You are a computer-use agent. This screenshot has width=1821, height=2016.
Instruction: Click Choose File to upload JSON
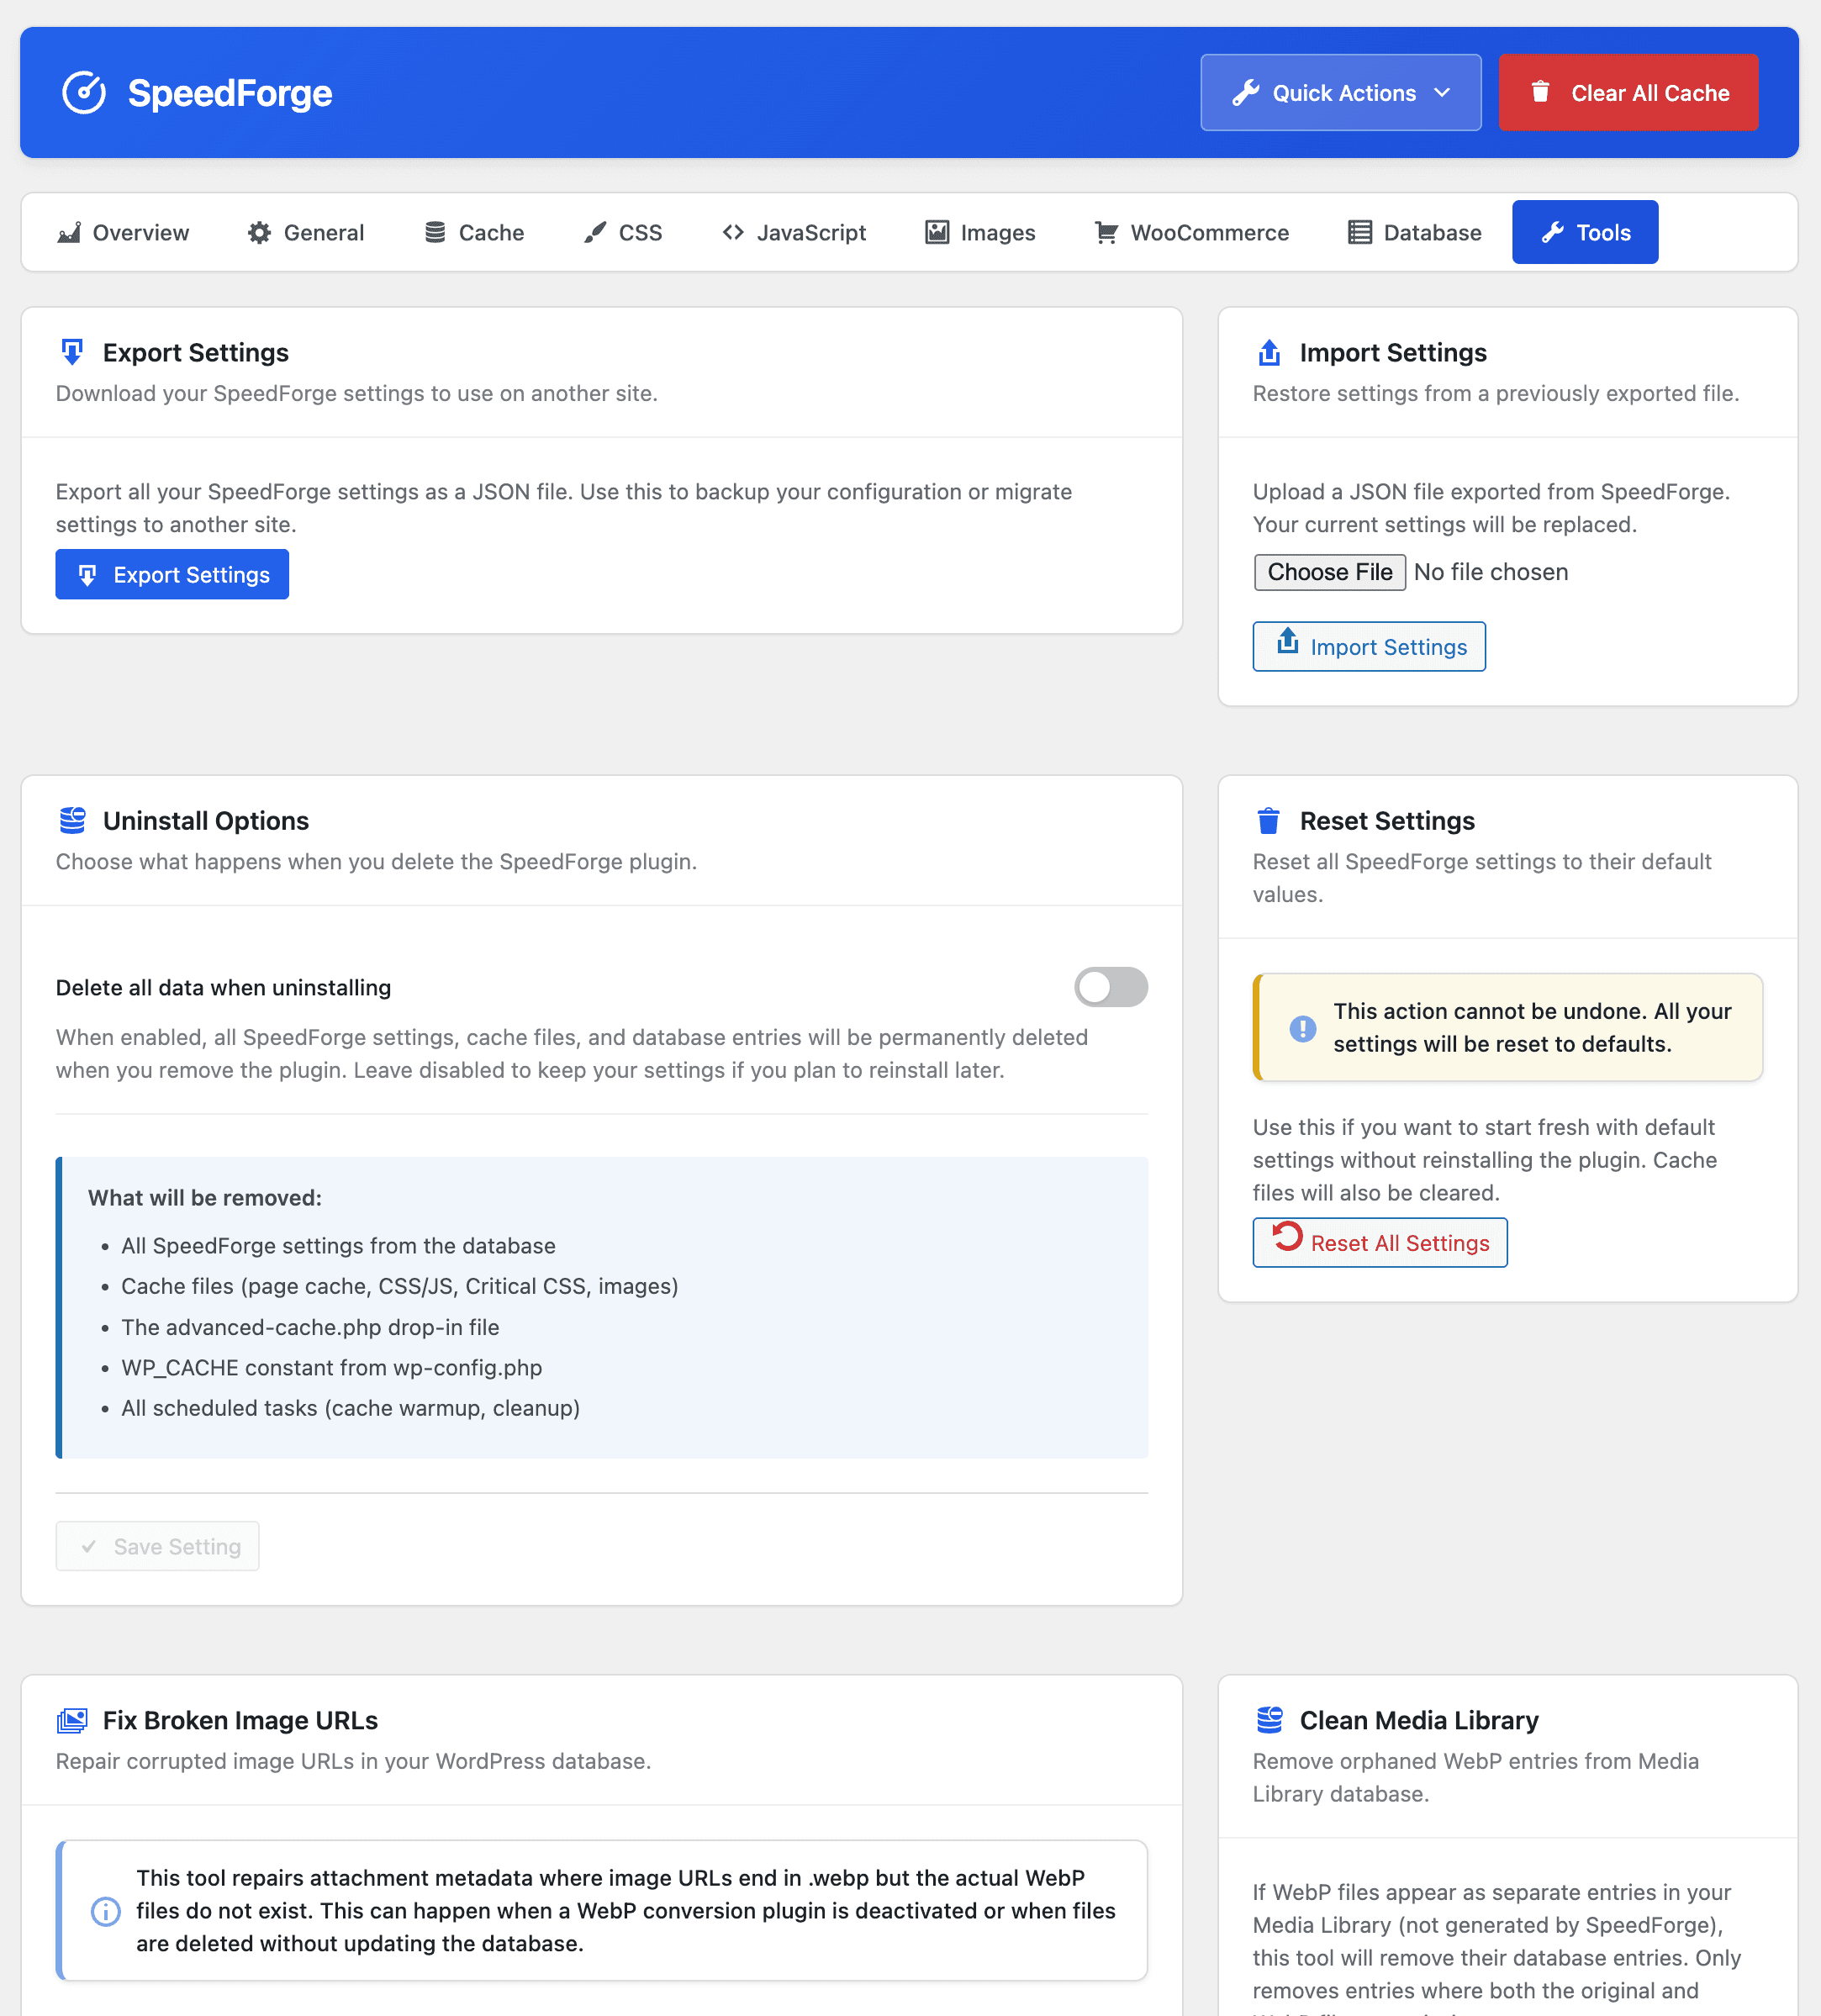1329,572
